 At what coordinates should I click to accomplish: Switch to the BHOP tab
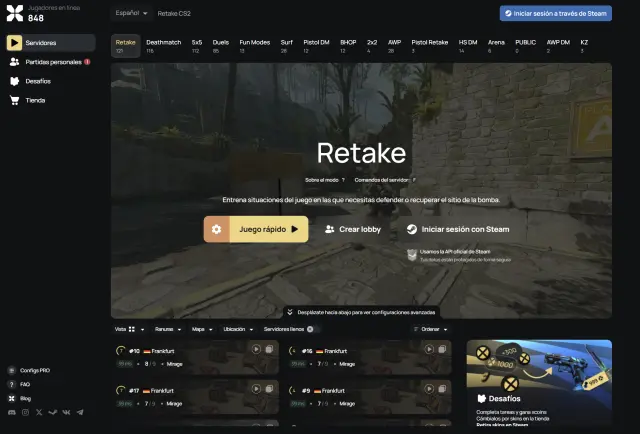click(x=348, y=46)
